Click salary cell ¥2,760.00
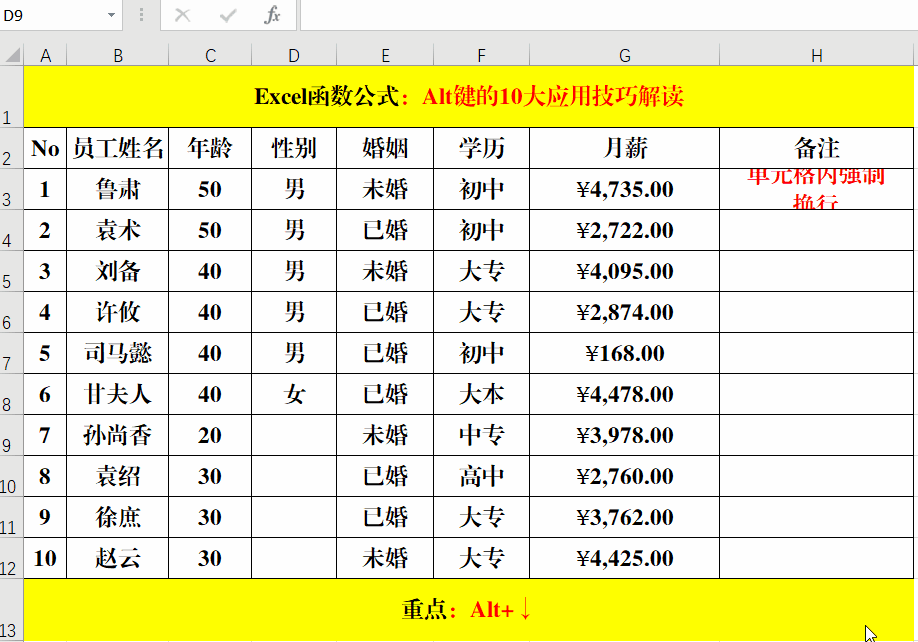 click(625, 476)
